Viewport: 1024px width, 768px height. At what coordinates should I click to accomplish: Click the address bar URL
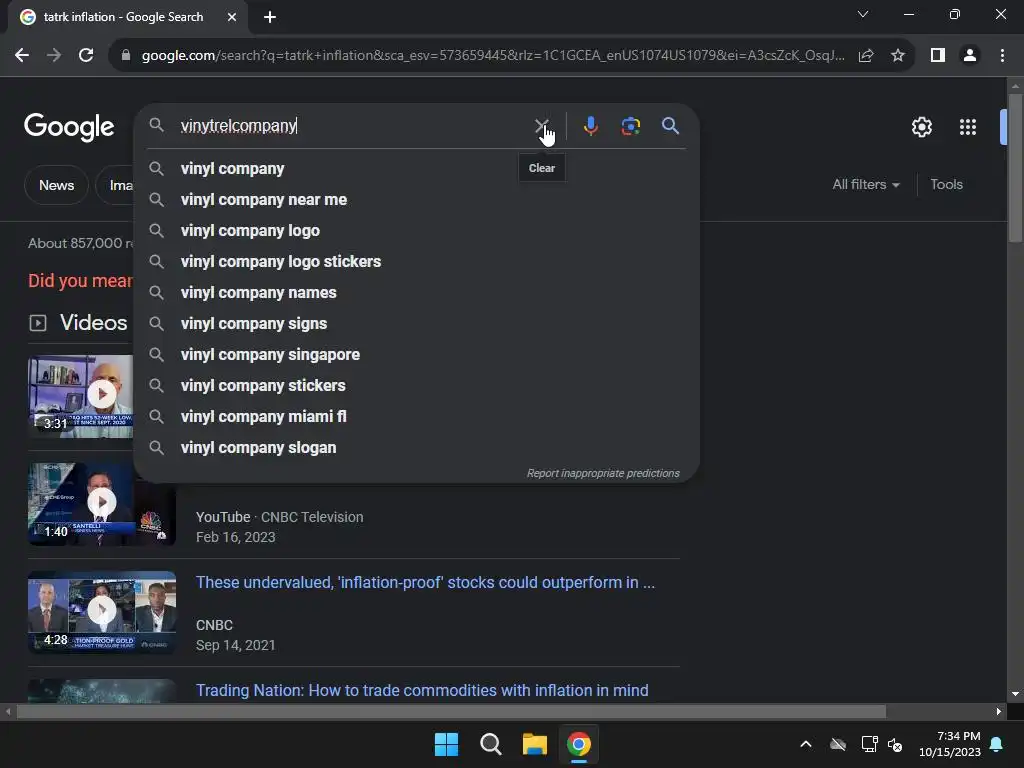tap(492, 56)
